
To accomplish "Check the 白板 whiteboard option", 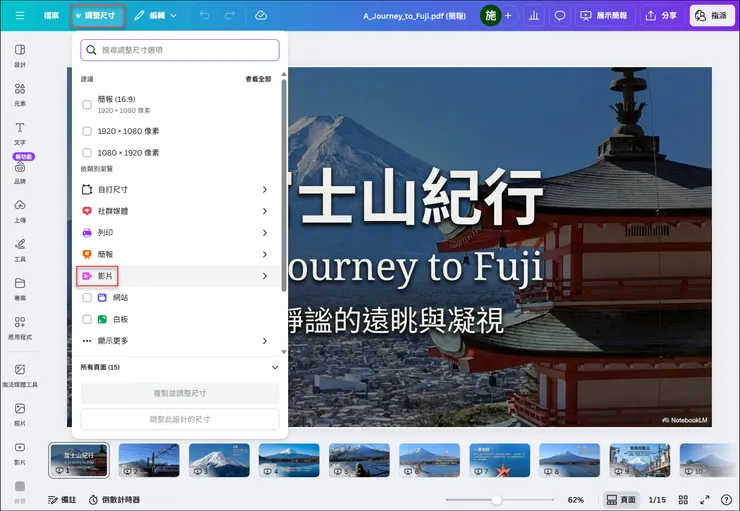I will 87,319.
